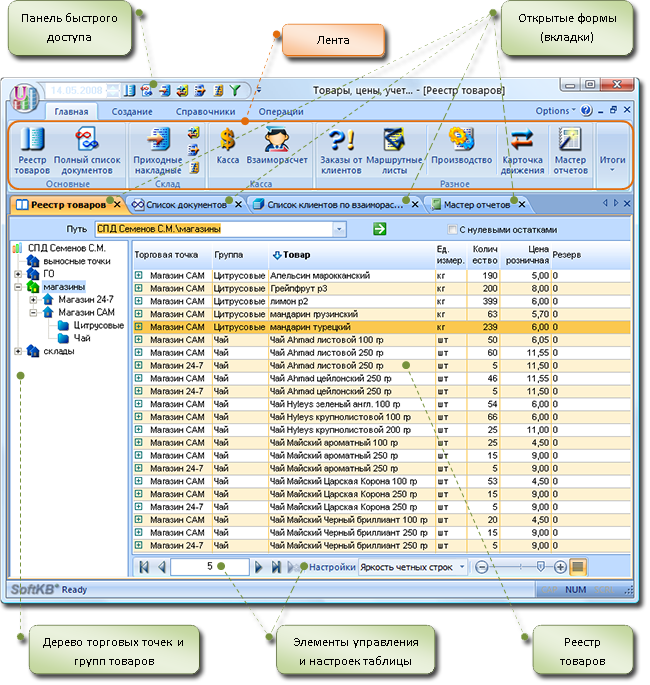
Task: Open Маршрутные листы in ribbon
Action: coord(394,150)
